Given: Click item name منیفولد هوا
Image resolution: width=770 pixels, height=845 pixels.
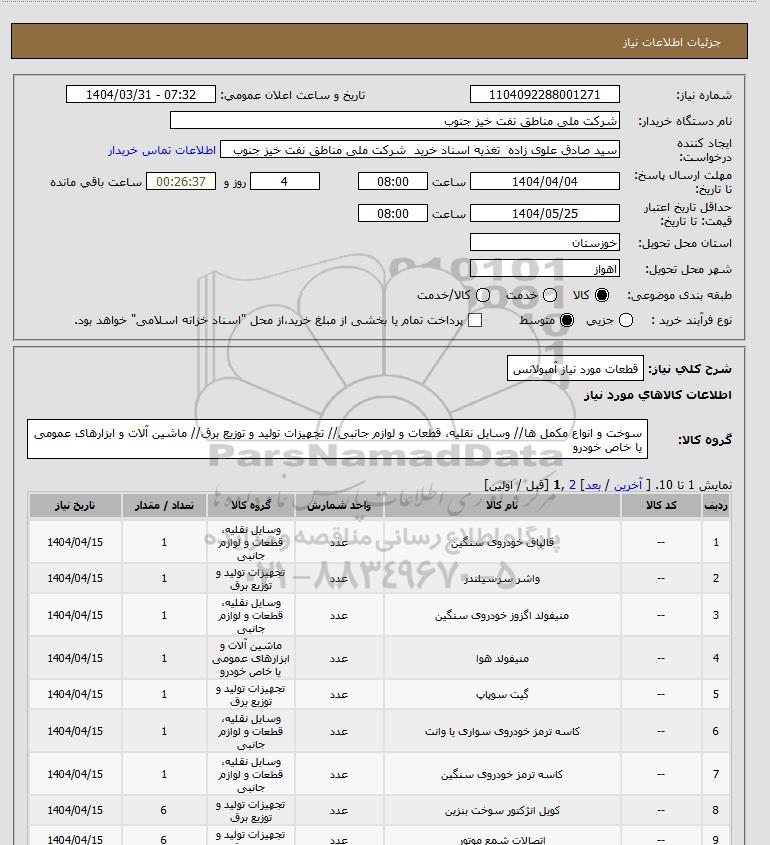Looking at the screenshot, I should (502, 659).
